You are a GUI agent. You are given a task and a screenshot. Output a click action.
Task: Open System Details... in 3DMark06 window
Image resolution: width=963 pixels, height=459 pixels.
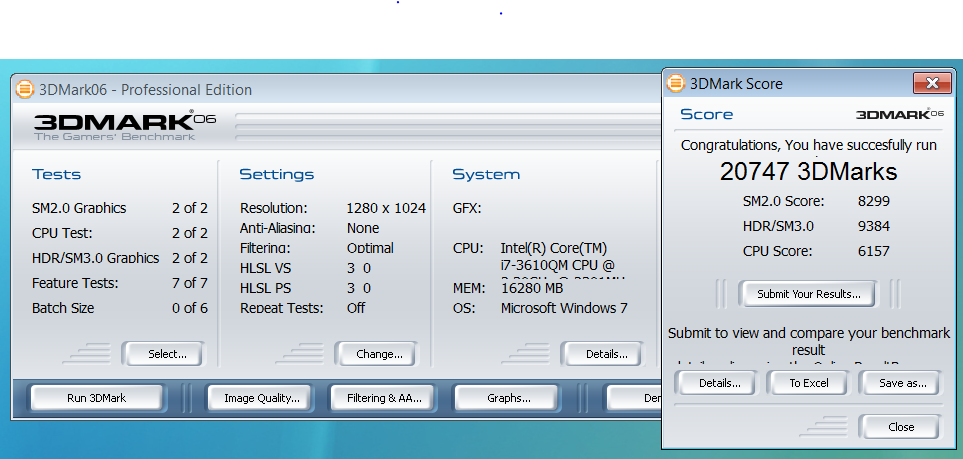[x=603, y=354]
